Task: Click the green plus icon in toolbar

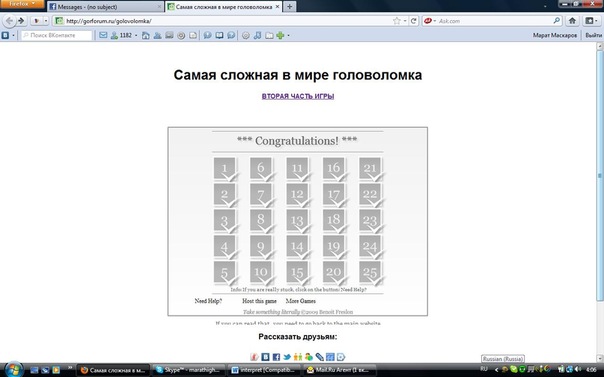Action: pos(280,35)
